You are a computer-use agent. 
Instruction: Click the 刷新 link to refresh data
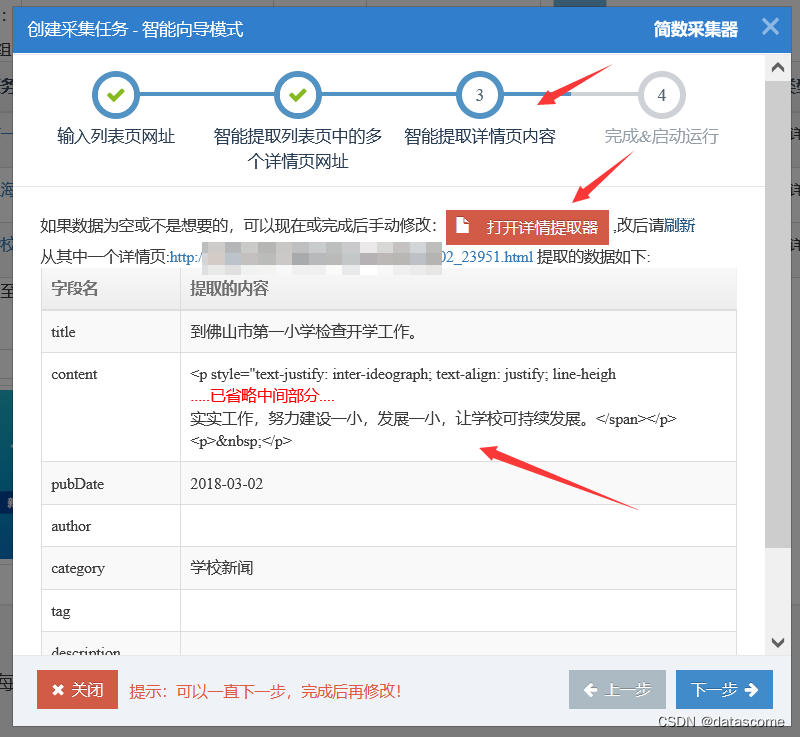[x=681, y=226]
